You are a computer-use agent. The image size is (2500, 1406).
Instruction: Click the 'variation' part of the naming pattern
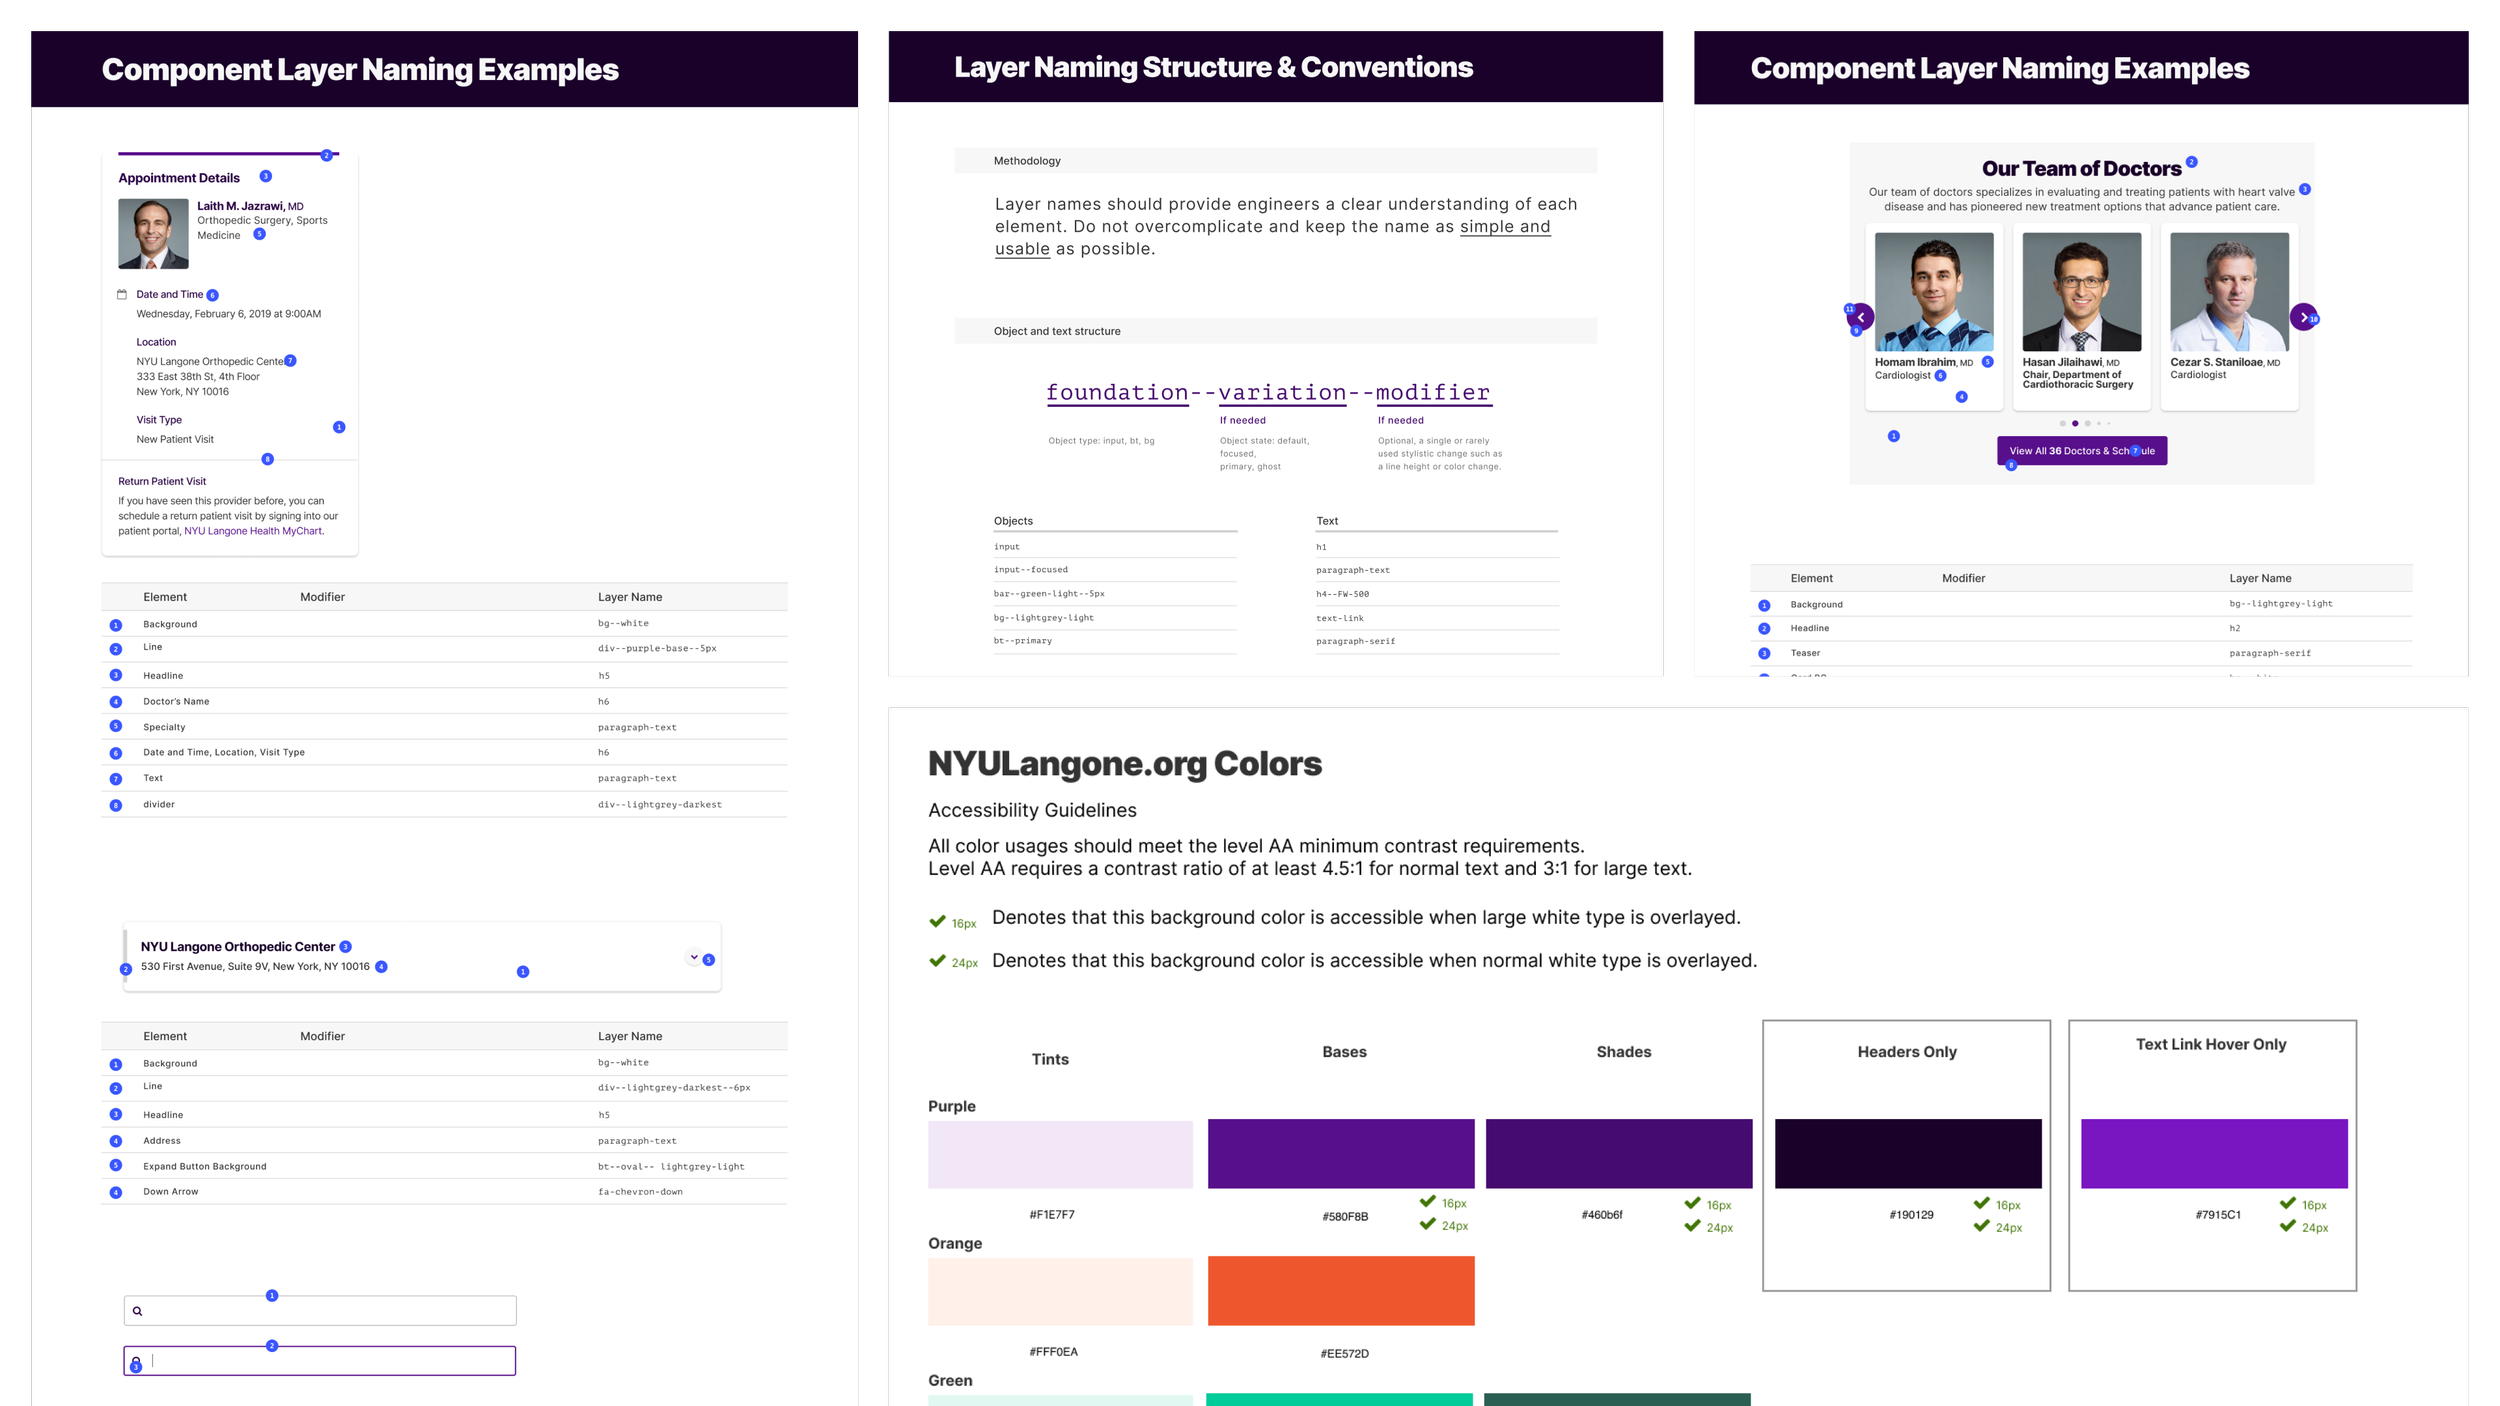pyautogui.click(x=1282, y=392)
